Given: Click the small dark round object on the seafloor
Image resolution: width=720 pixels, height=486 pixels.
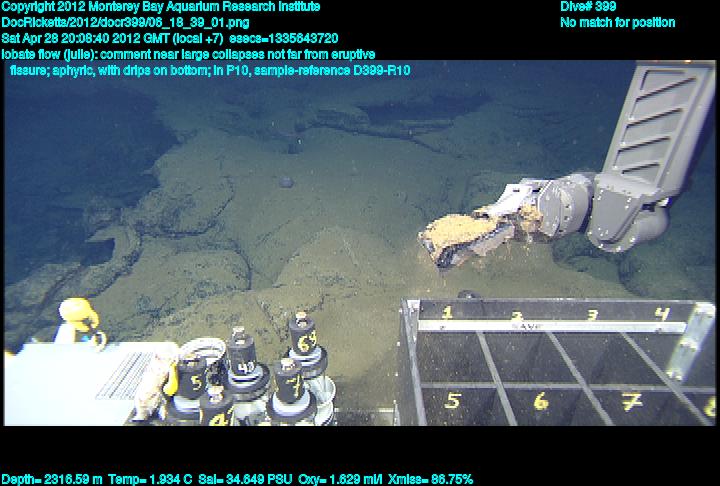Looking at the screenshot, I should [x=286, y=182].
